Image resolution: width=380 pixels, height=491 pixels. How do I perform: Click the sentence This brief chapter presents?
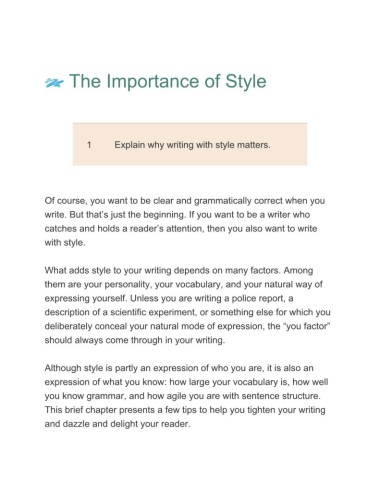click(x=185, y=417)
